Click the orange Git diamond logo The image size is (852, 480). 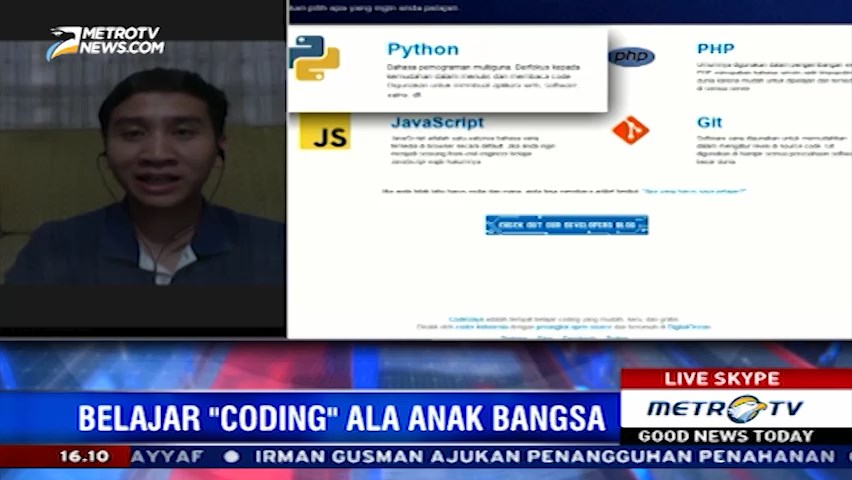630,130
